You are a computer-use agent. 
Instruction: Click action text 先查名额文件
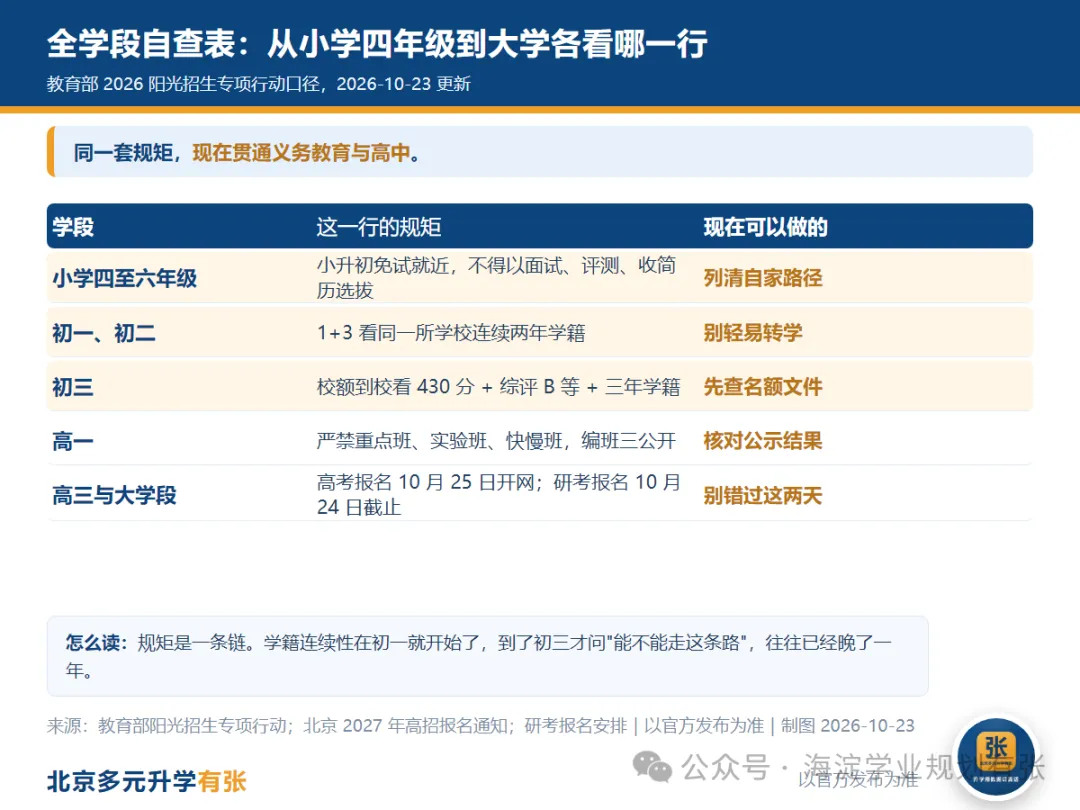point(762,386)
